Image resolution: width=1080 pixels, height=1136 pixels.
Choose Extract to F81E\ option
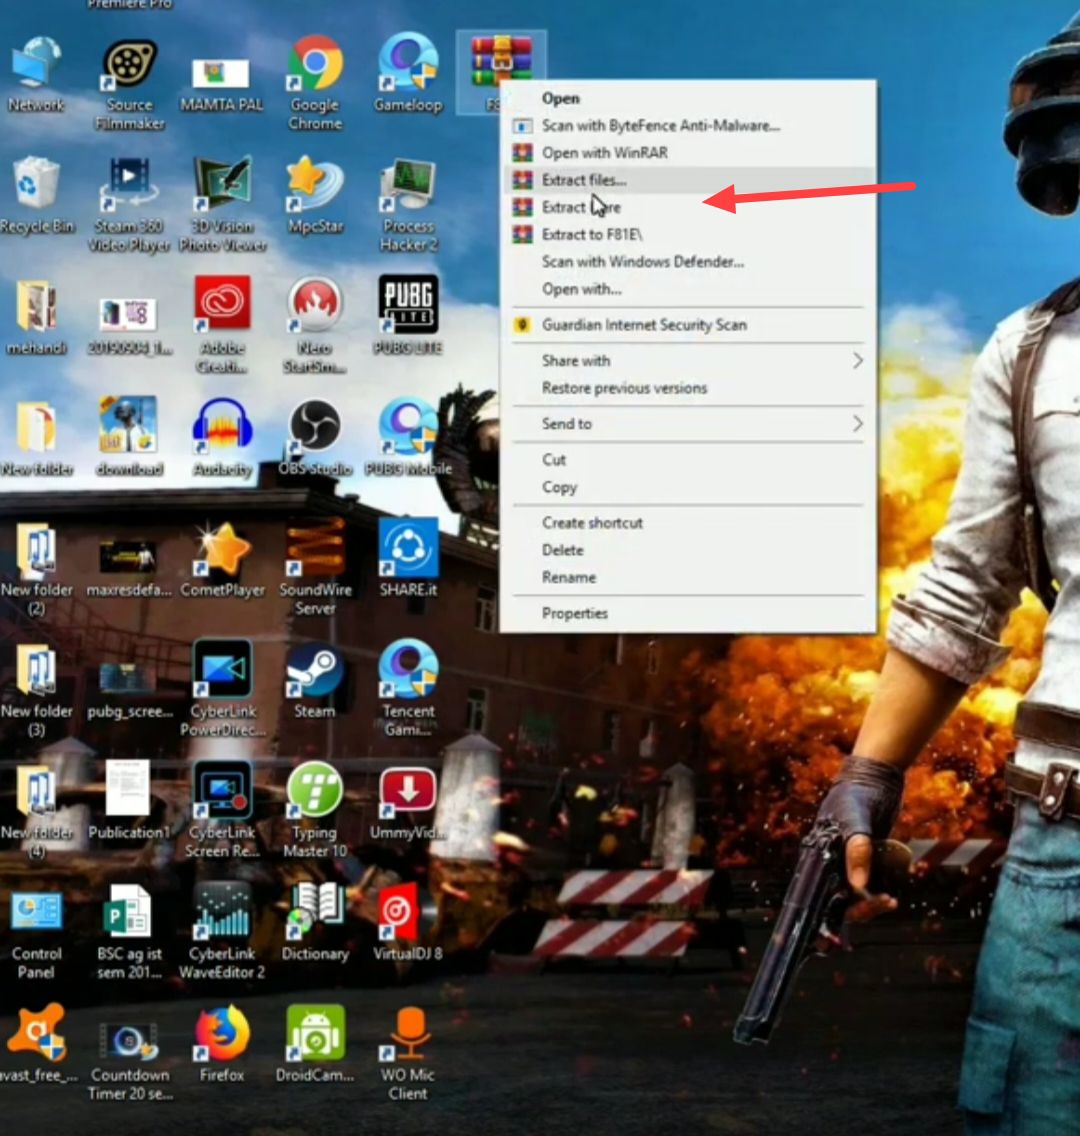pos(687,235)
